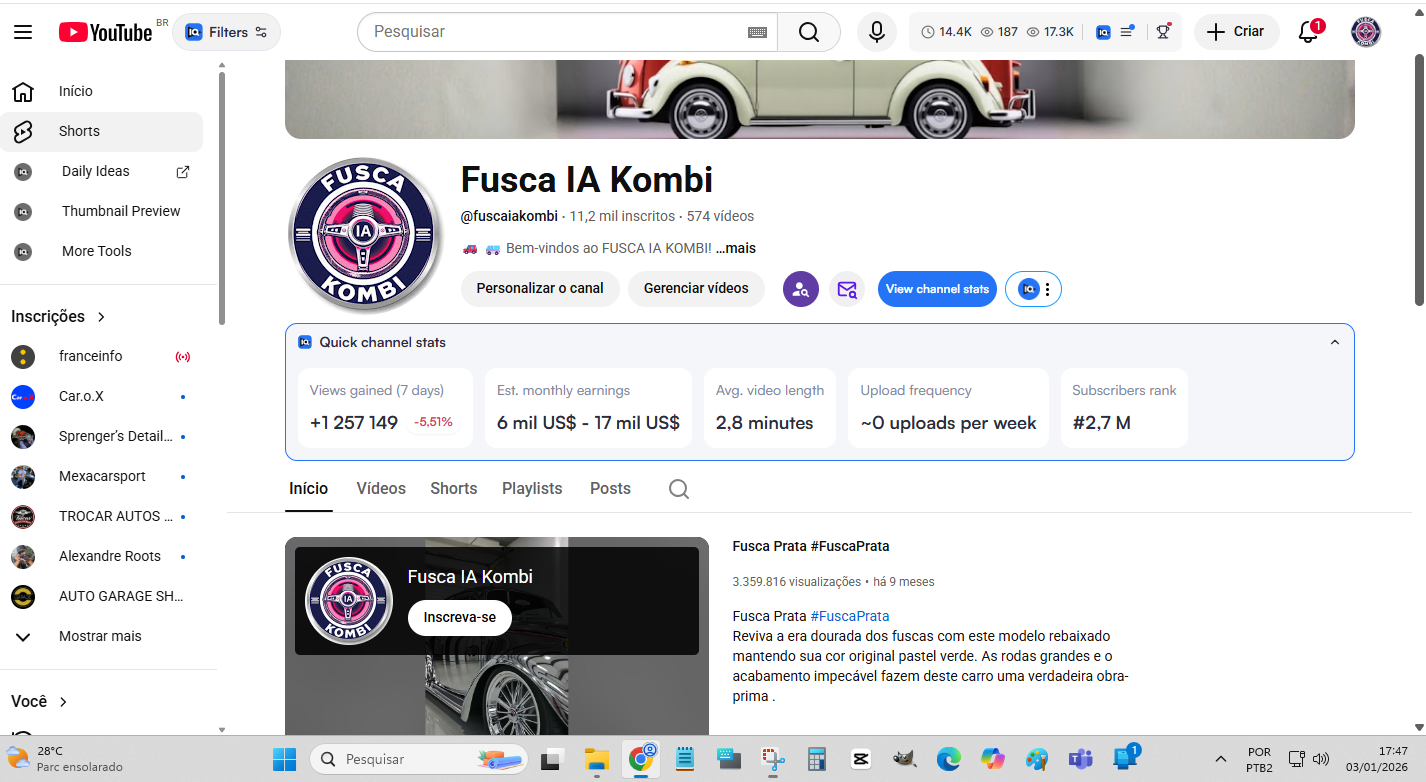The height and width of the screenshot is (782, 1426).
Task: Collapse the Quick channel stats panel
Action: coord(1334,342)
